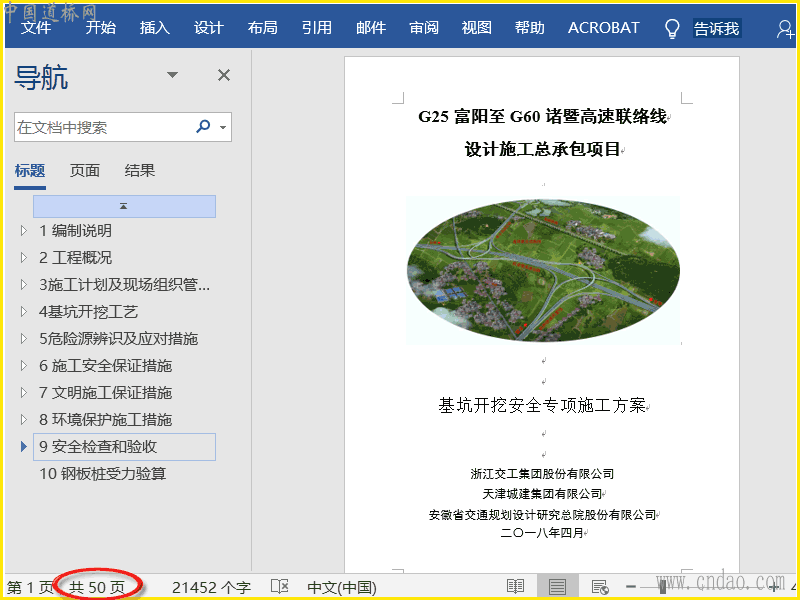The image size is (800, 600).
Task: Open search options dropdown arrow
Action: [x=223, y=128]
